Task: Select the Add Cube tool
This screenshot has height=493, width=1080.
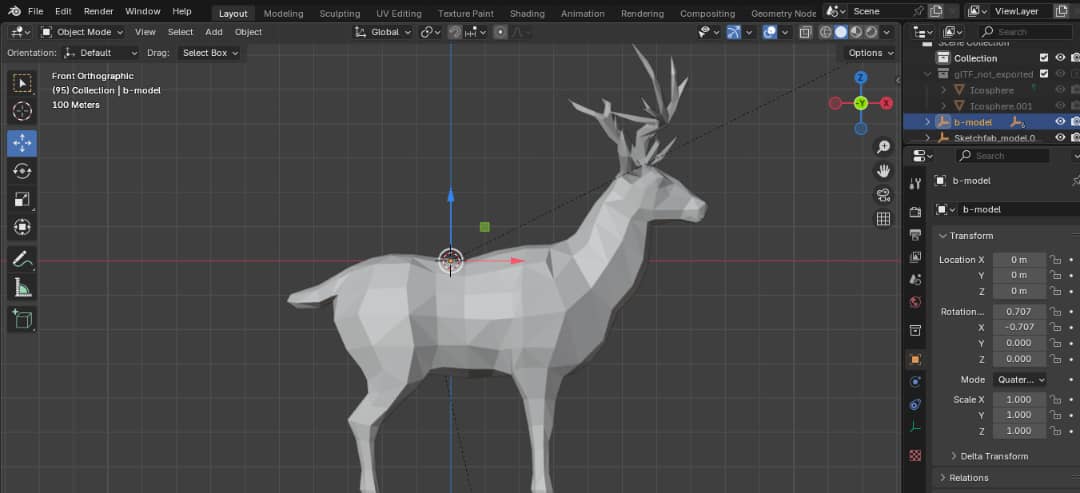Action: tap(23, 319)
